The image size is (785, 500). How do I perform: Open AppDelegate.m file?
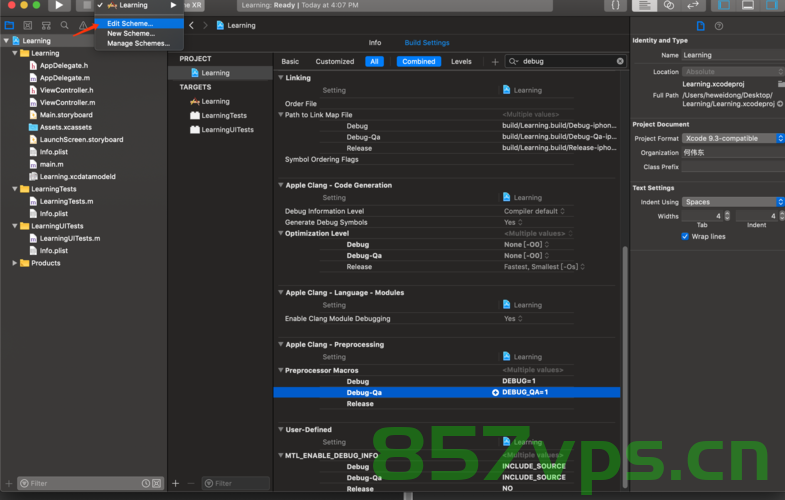(x=65, y=78)
